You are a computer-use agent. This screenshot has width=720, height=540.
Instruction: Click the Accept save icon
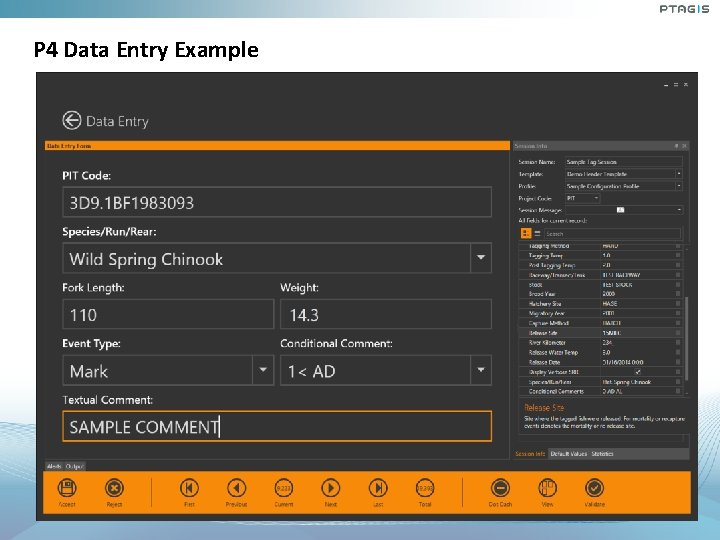click(67, 488)
